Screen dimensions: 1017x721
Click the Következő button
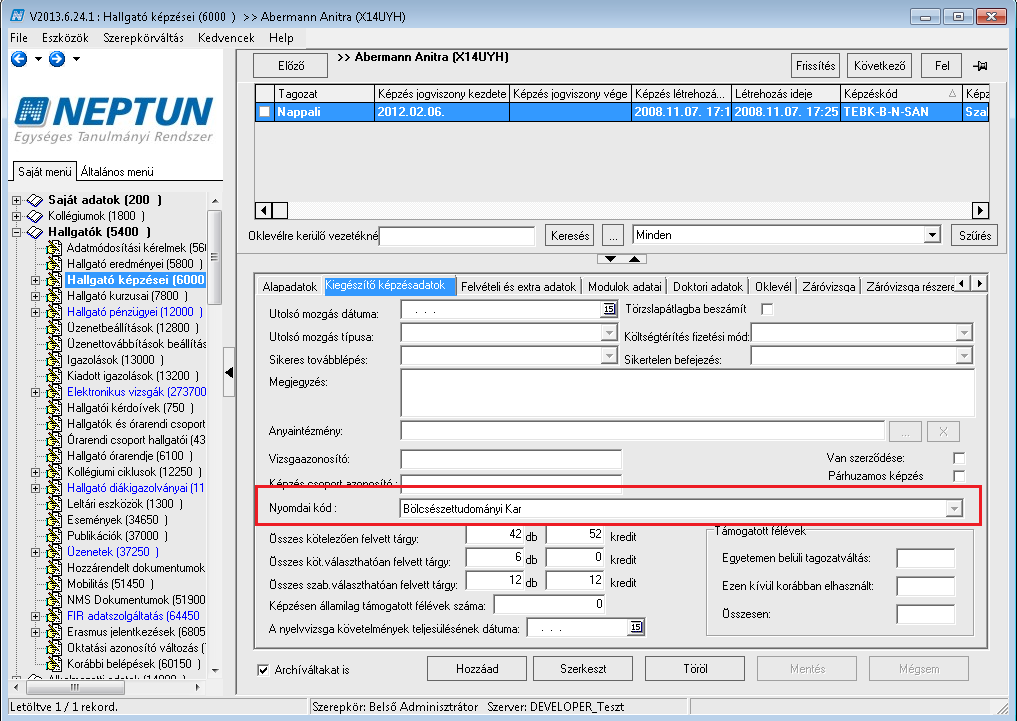point(879,65)
